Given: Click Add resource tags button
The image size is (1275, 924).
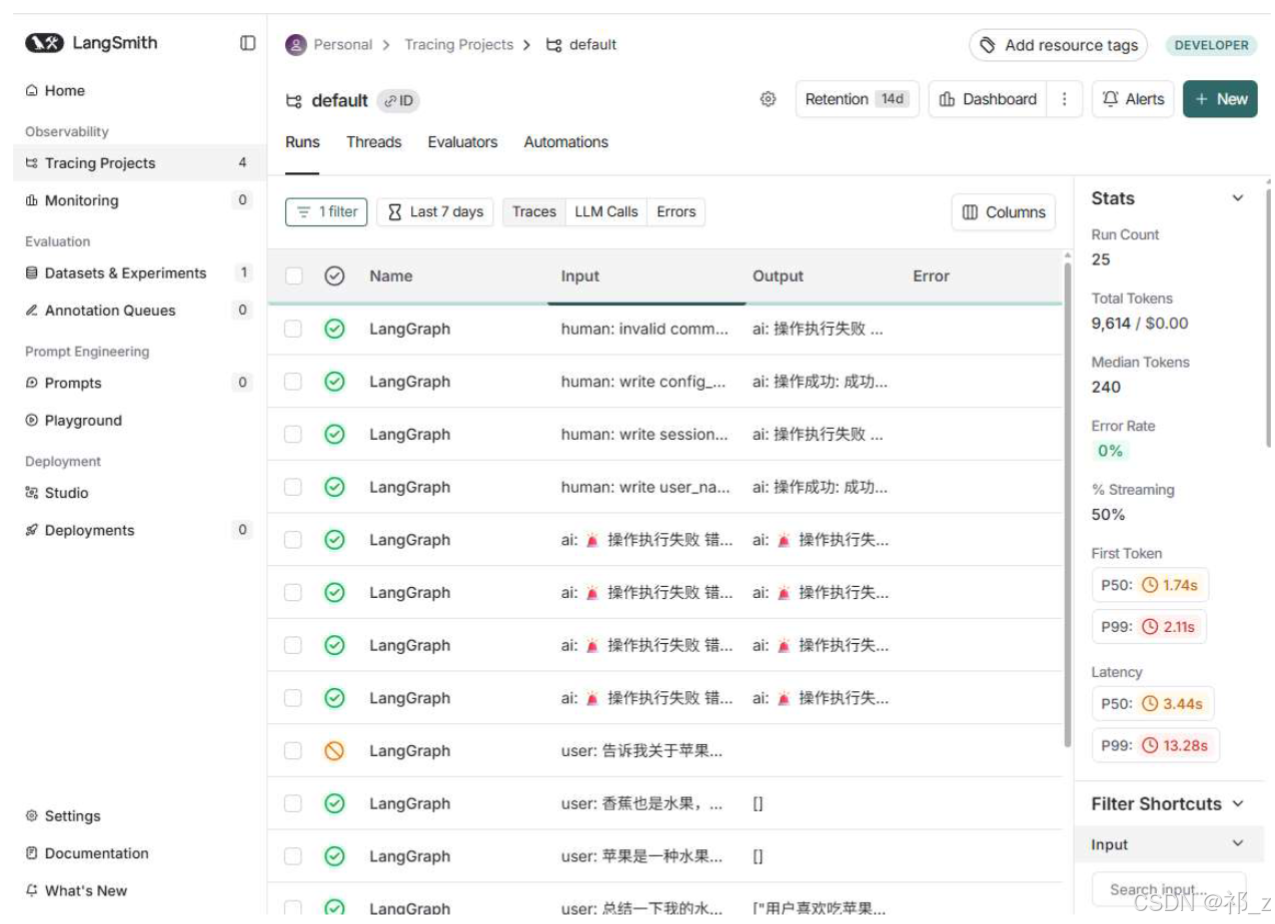Looking at the screenshot, I should tap(1058, 45).
